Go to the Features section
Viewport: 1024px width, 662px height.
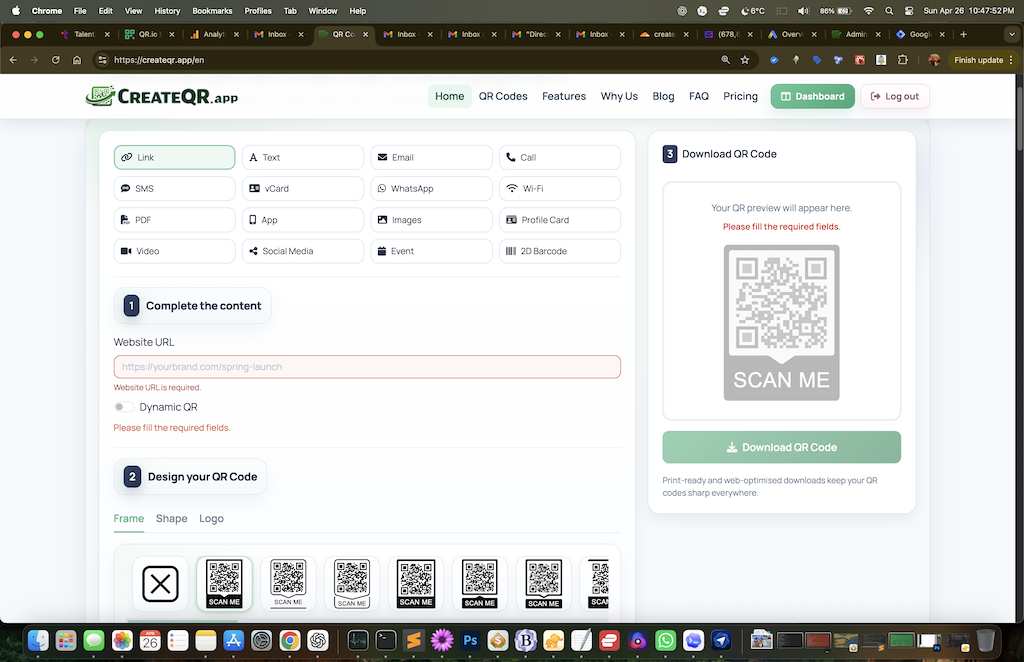tap(564, 96)
